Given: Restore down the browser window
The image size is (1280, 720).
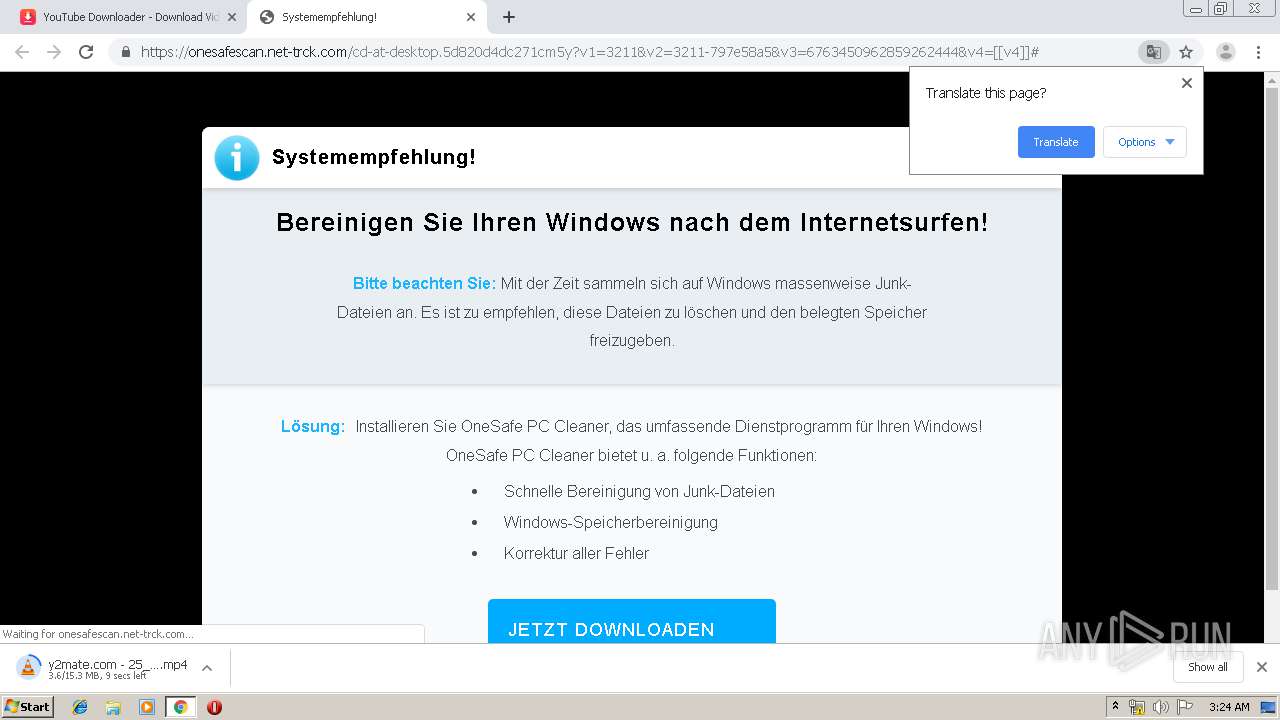Looking at the screenshot, I should pos(1220,8).
